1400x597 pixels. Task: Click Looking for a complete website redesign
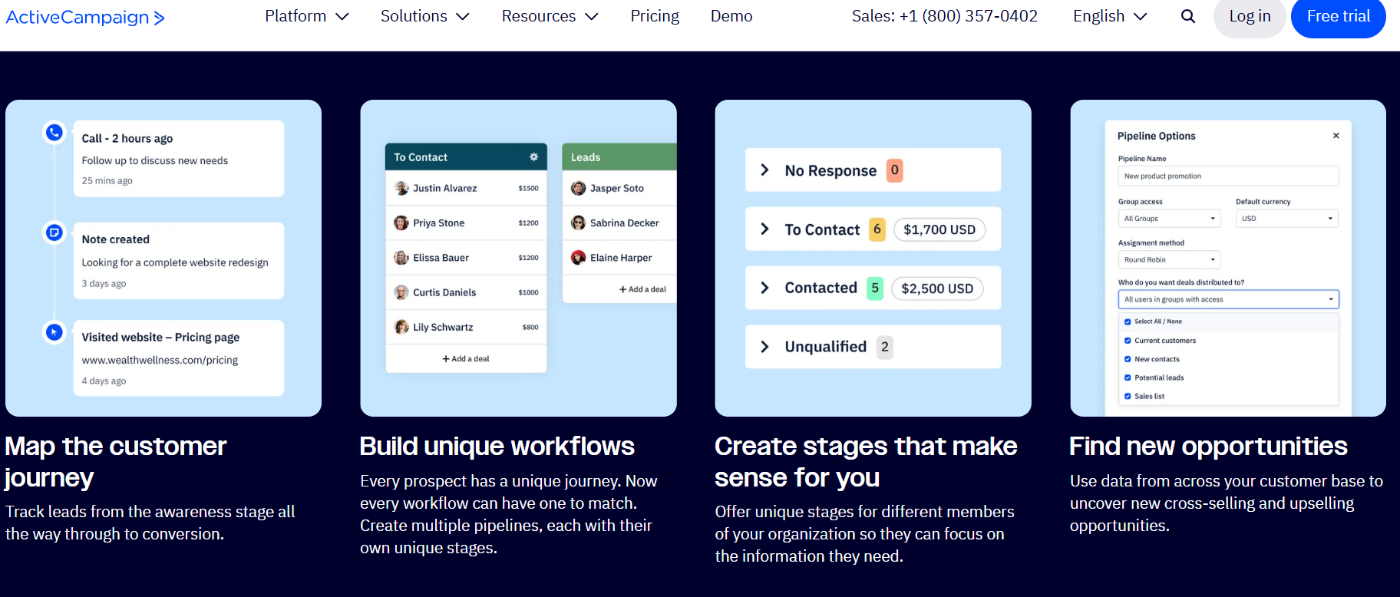pos(175,262)
